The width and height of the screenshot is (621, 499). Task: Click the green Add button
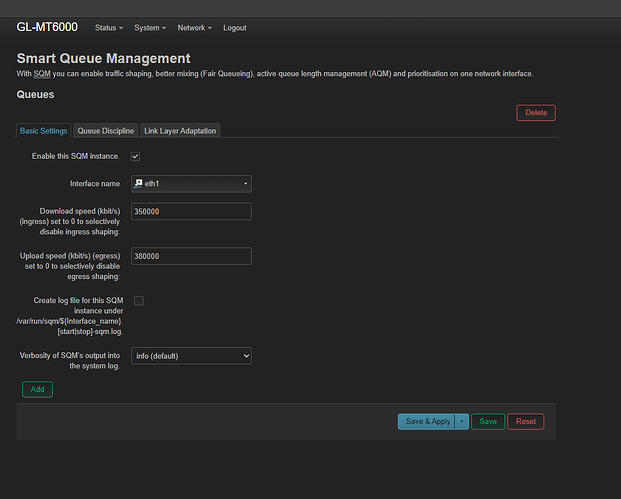[x=38, y=389]
